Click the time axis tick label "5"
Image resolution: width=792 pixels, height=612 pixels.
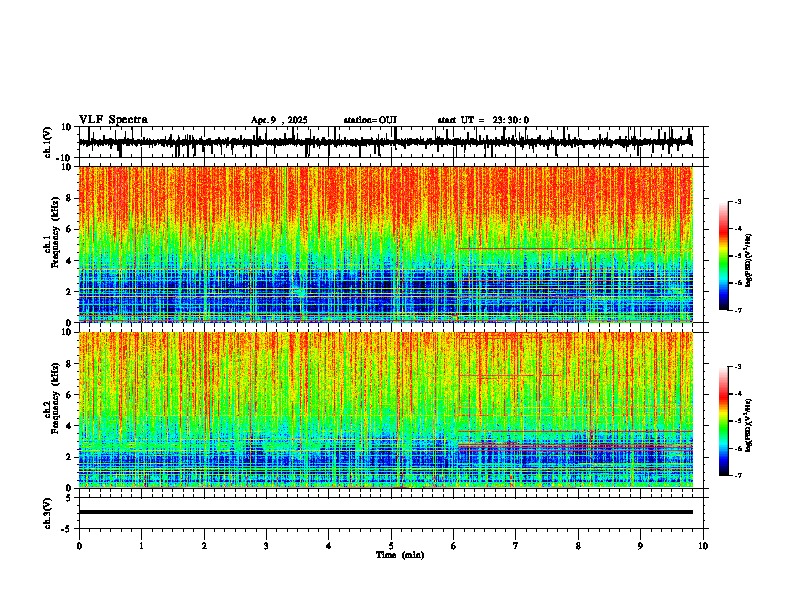(391, 546)
